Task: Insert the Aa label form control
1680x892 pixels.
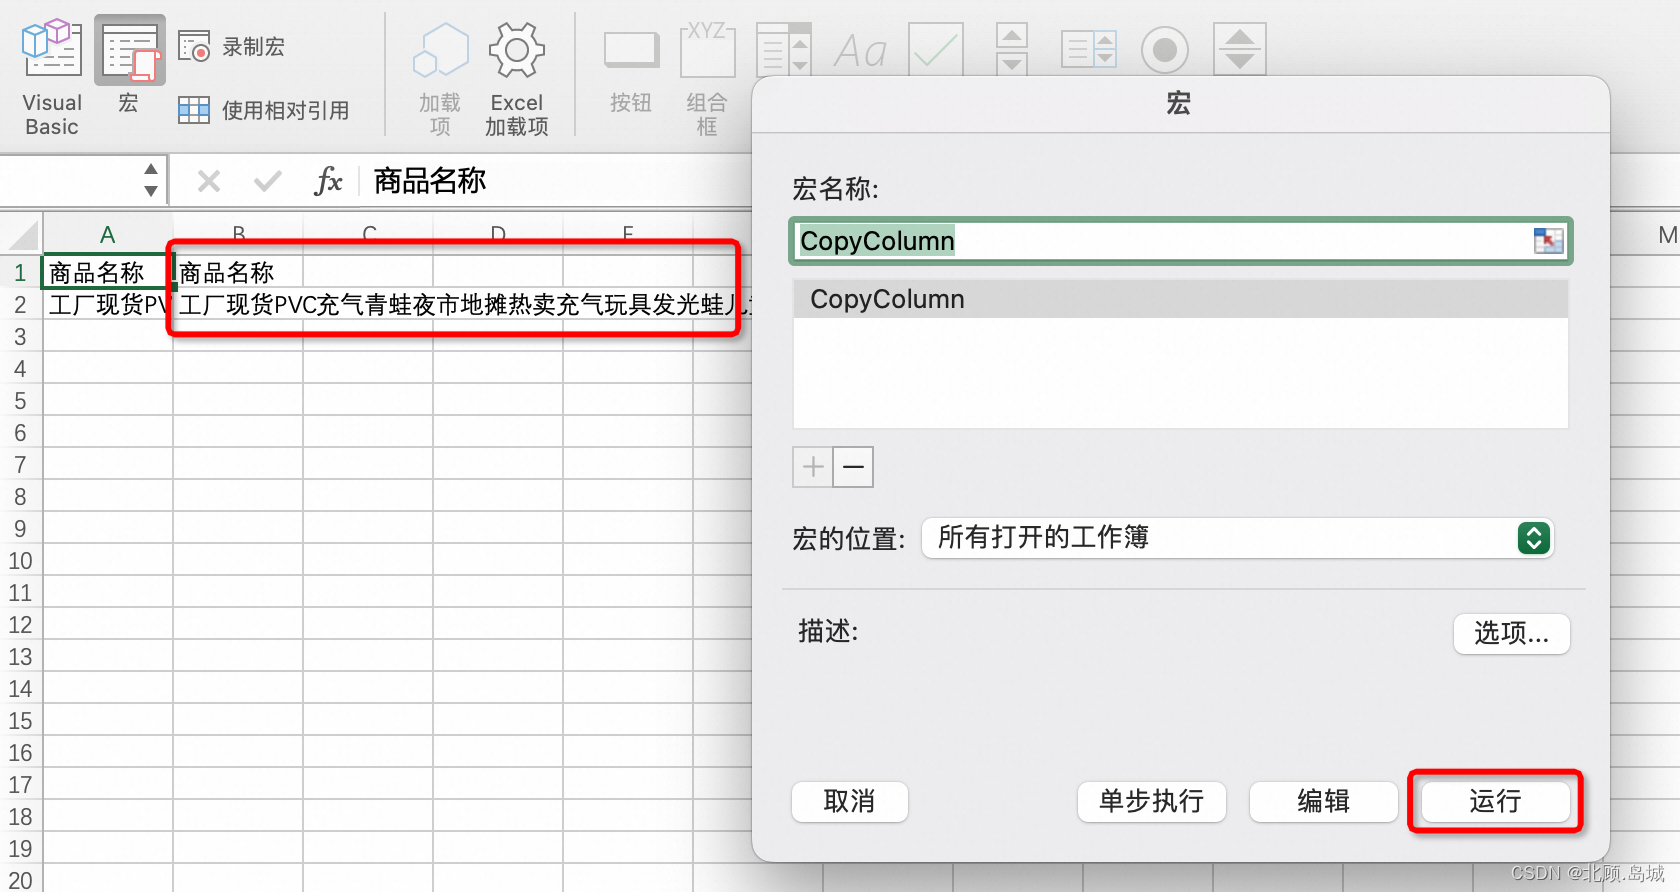Action: [x=860, y=50]
